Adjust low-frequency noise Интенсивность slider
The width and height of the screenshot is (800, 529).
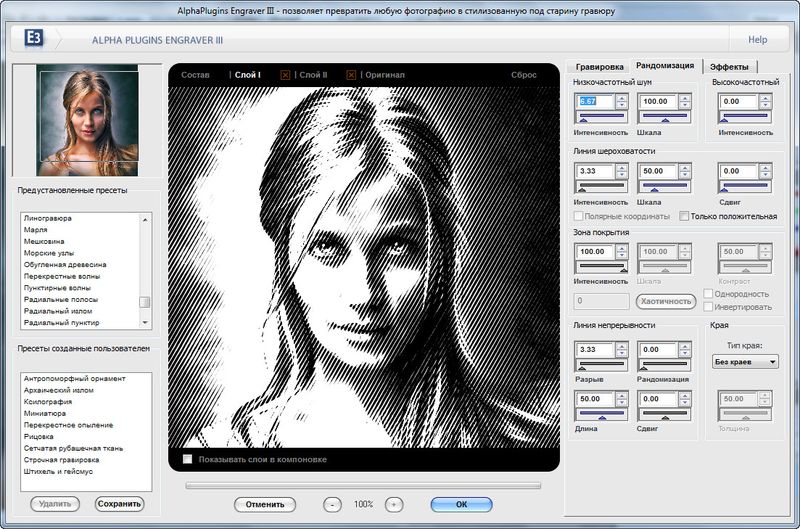601,117
